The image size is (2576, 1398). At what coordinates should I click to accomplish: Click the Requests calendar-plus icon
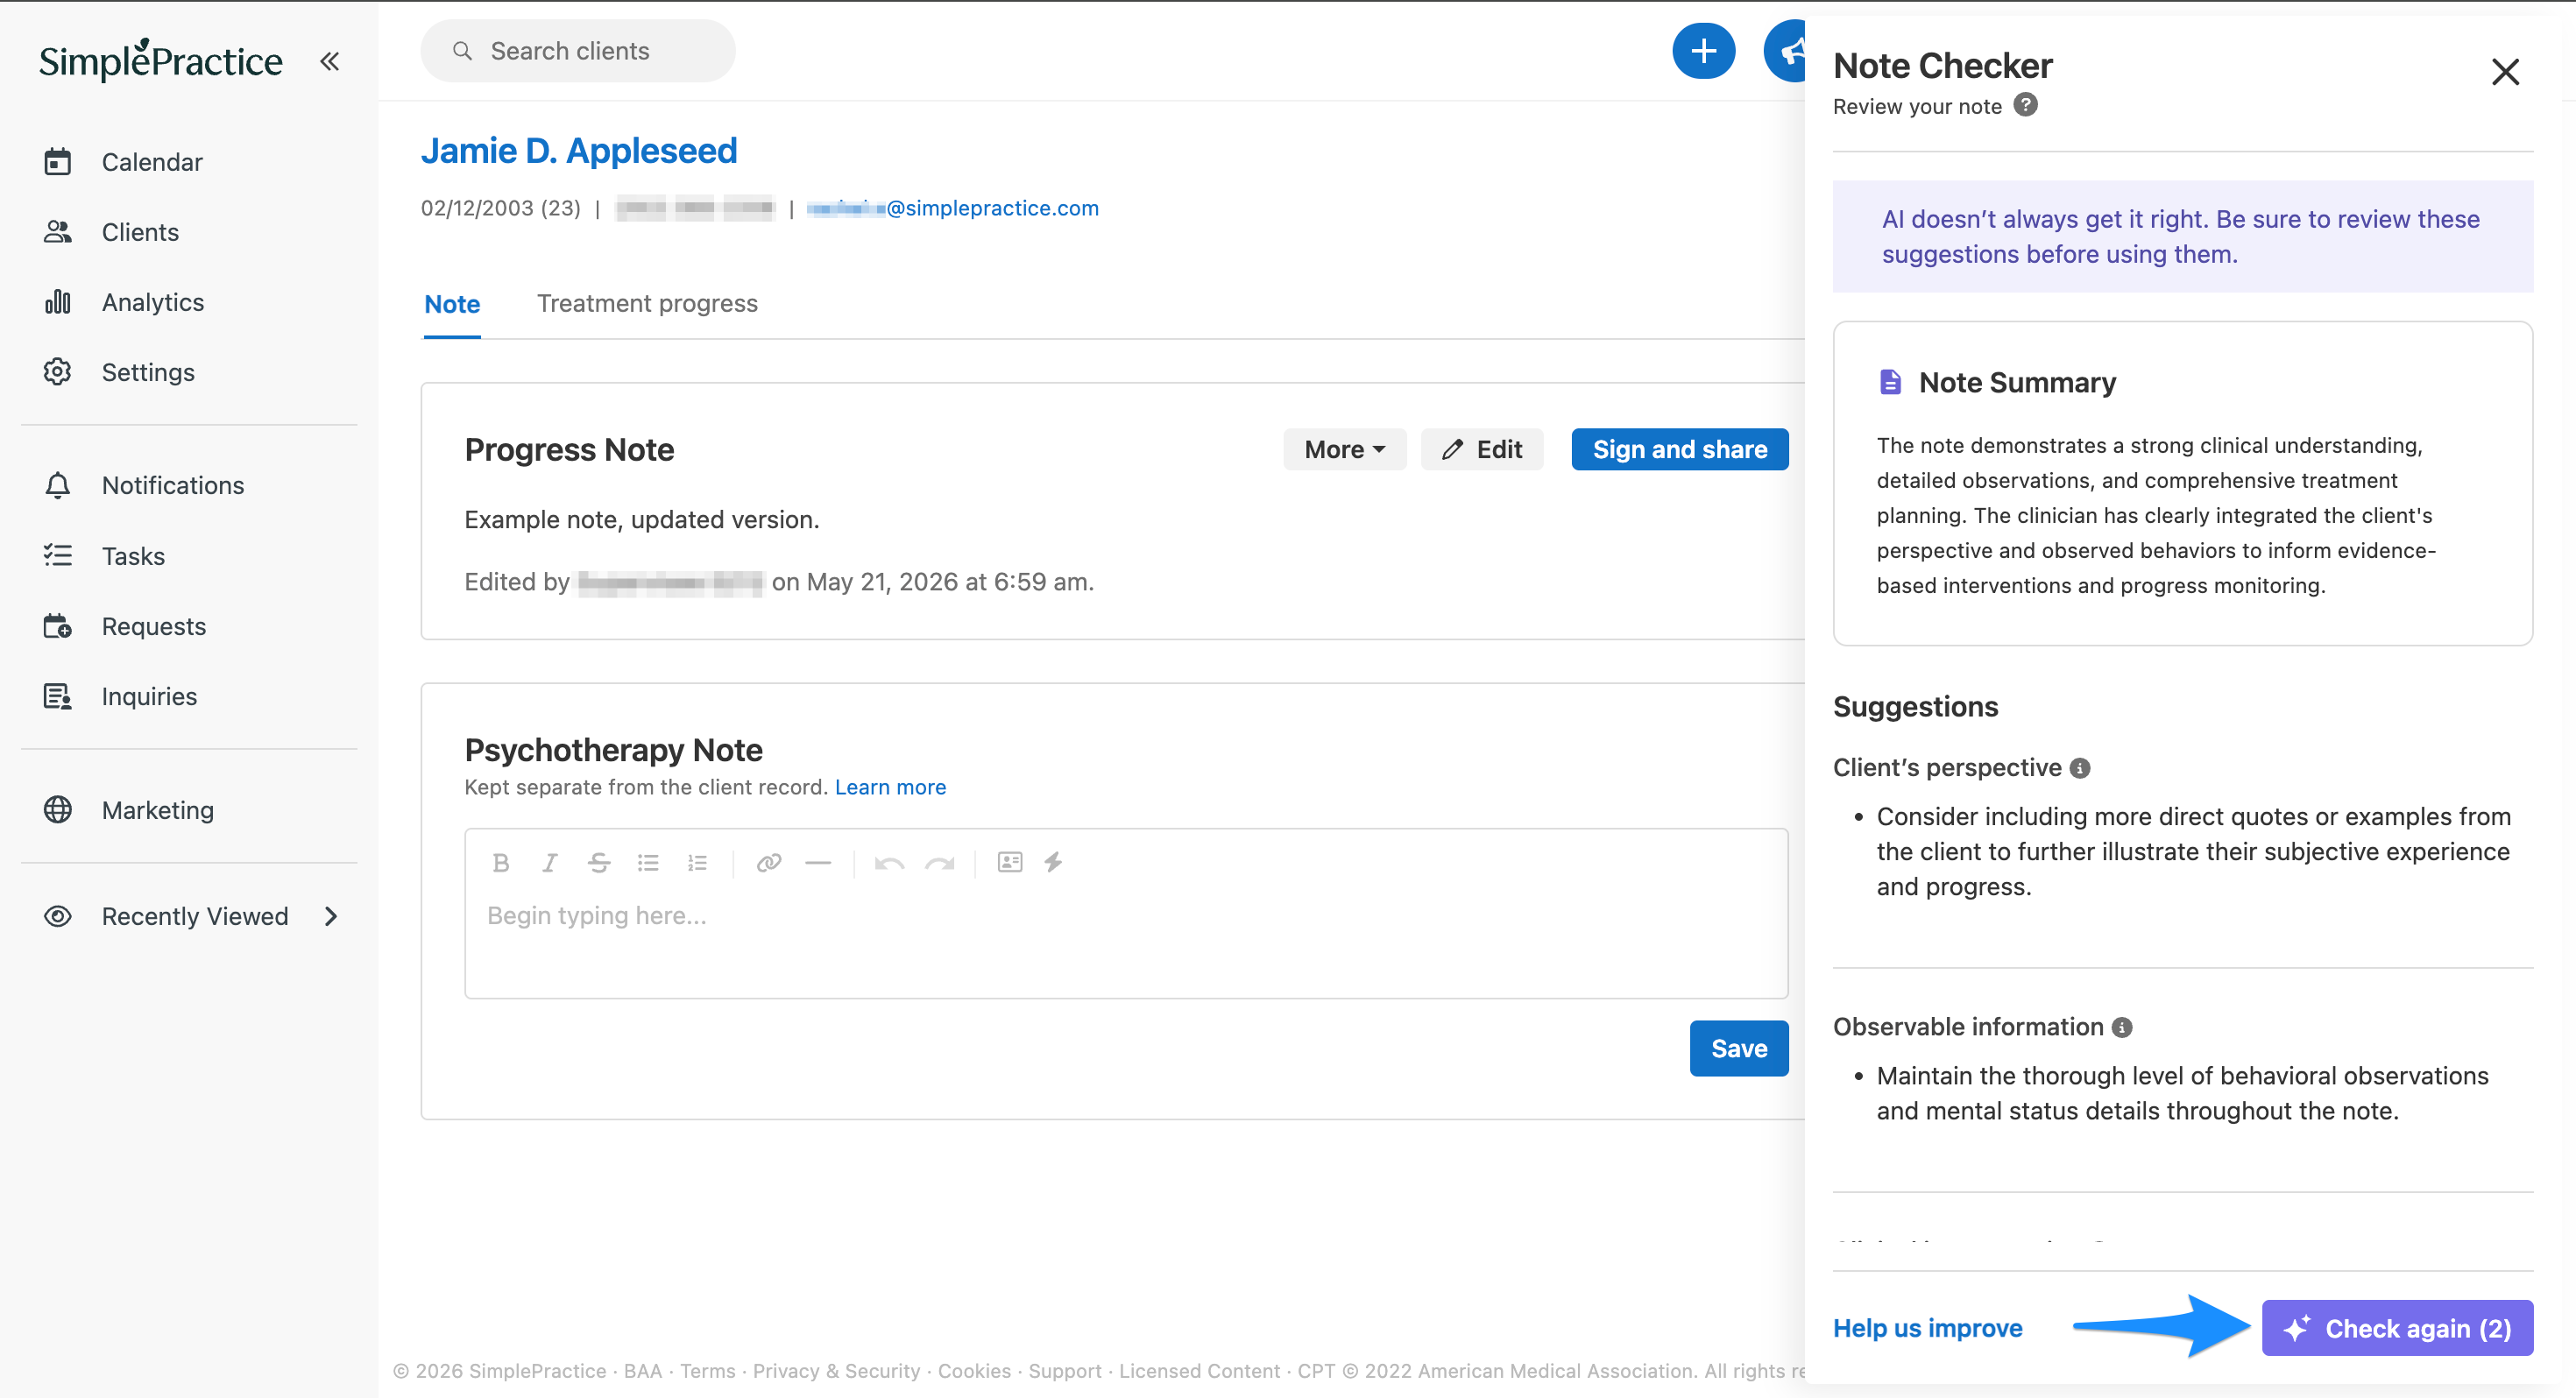pos(58,626)
